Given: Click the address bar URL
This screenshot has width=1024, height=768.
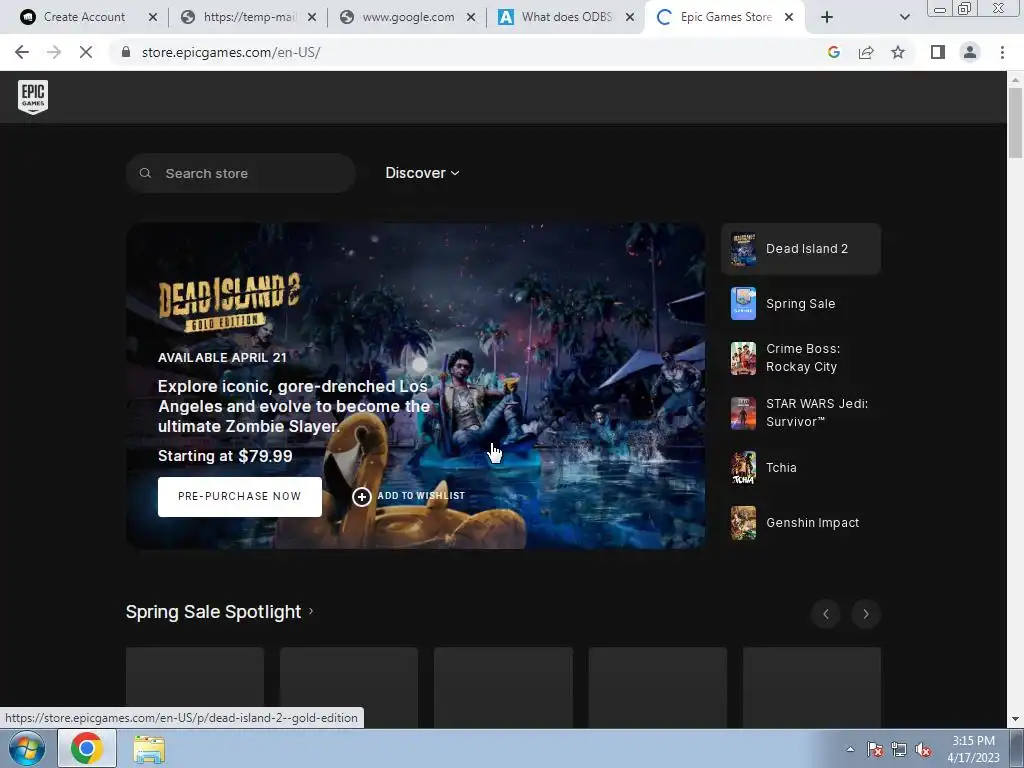Looking at the screenshot, I should tap(231, 52).
